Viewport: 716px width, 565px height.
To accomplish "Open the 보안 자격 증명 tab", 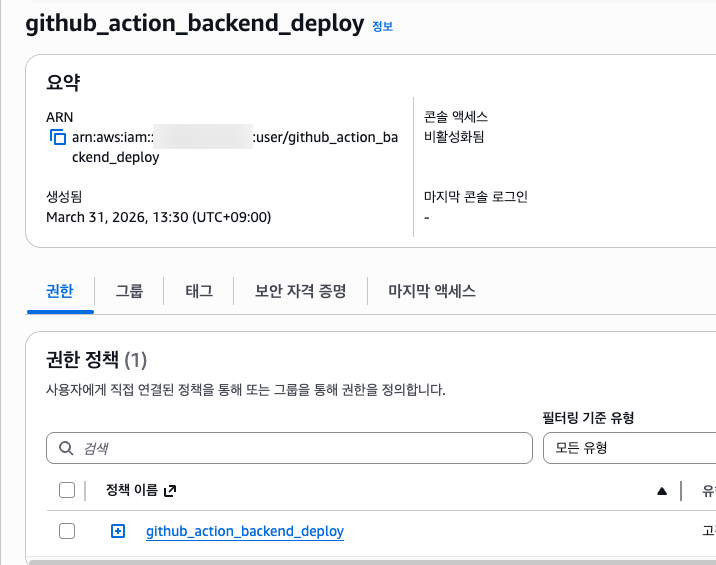I will [x=300, y=291].
